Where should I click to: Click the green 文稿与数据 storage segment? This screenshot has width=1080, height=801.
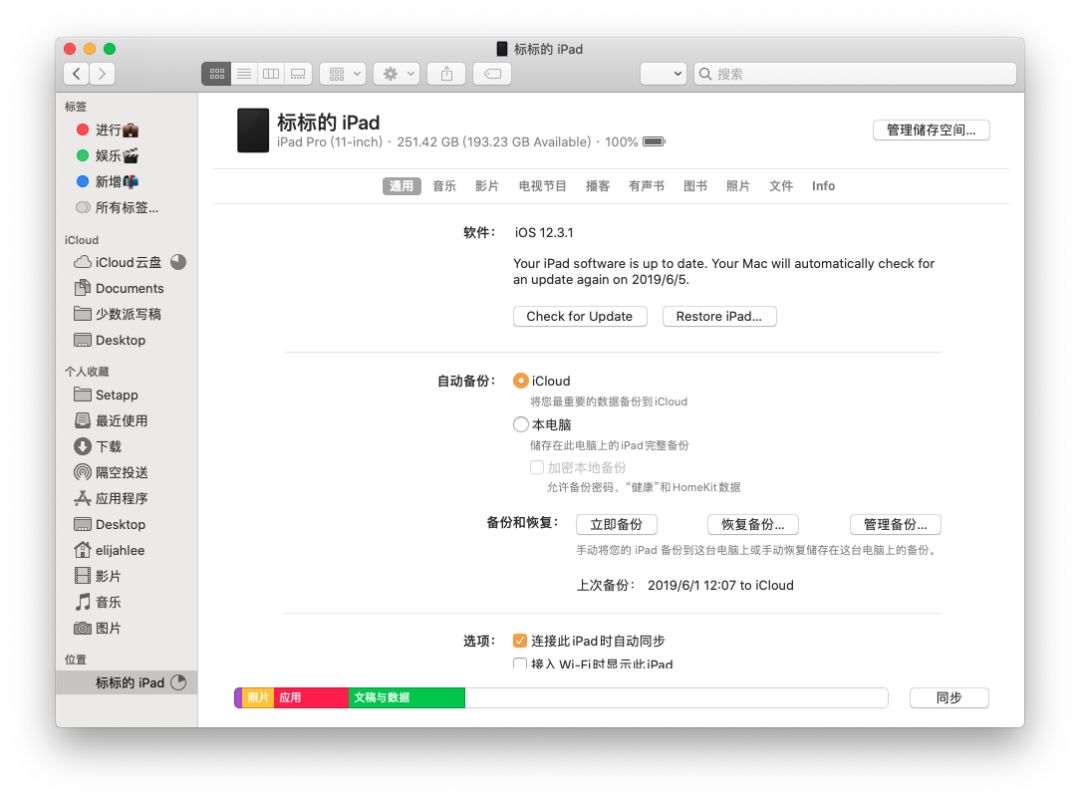coord(406,698)
